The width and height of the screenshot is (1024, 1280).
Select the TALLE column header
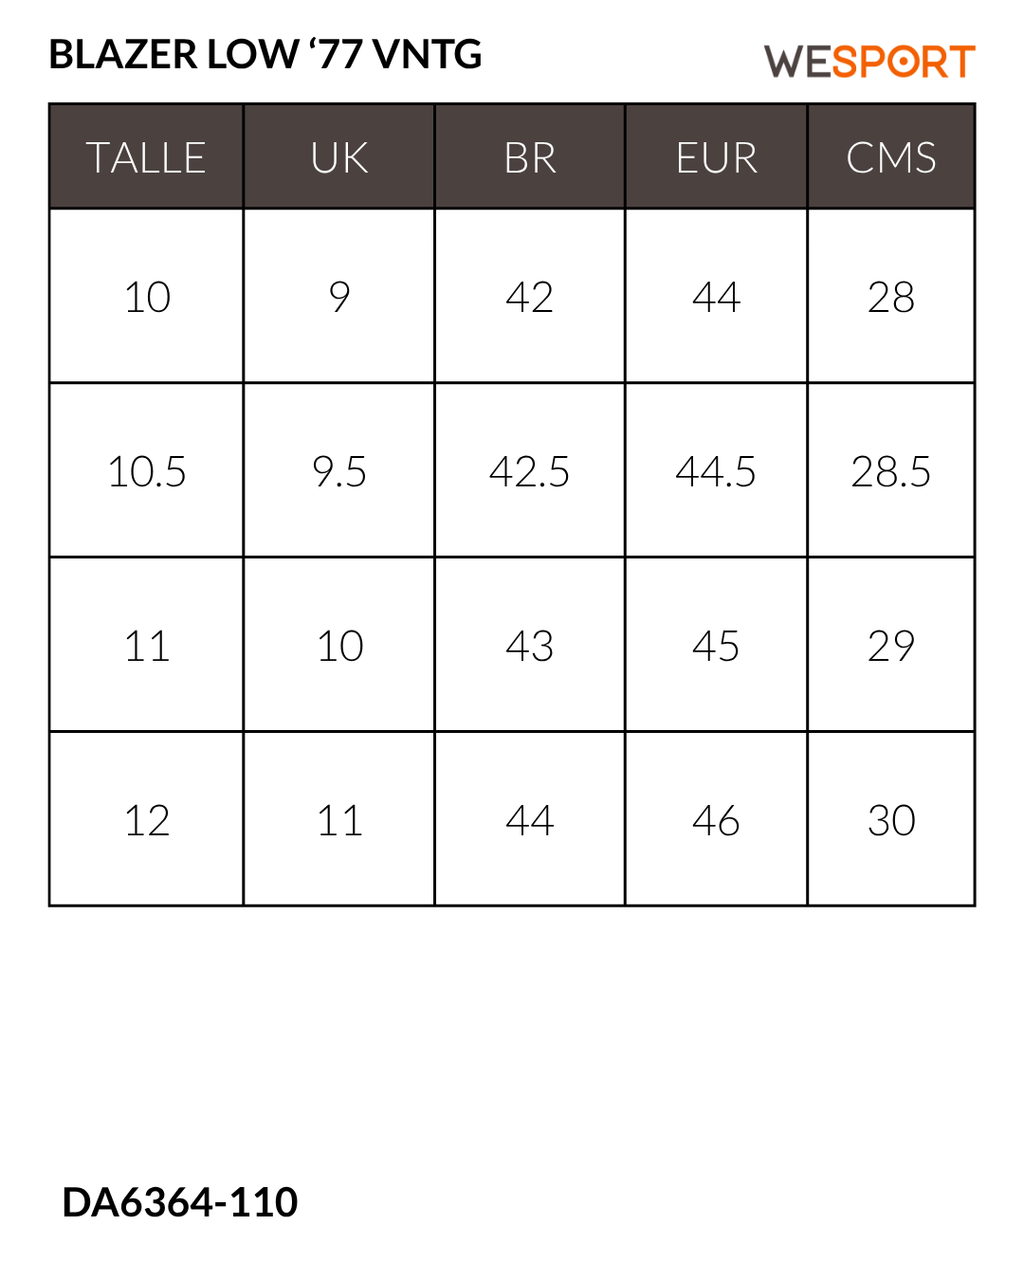click(x=146, y=157)
